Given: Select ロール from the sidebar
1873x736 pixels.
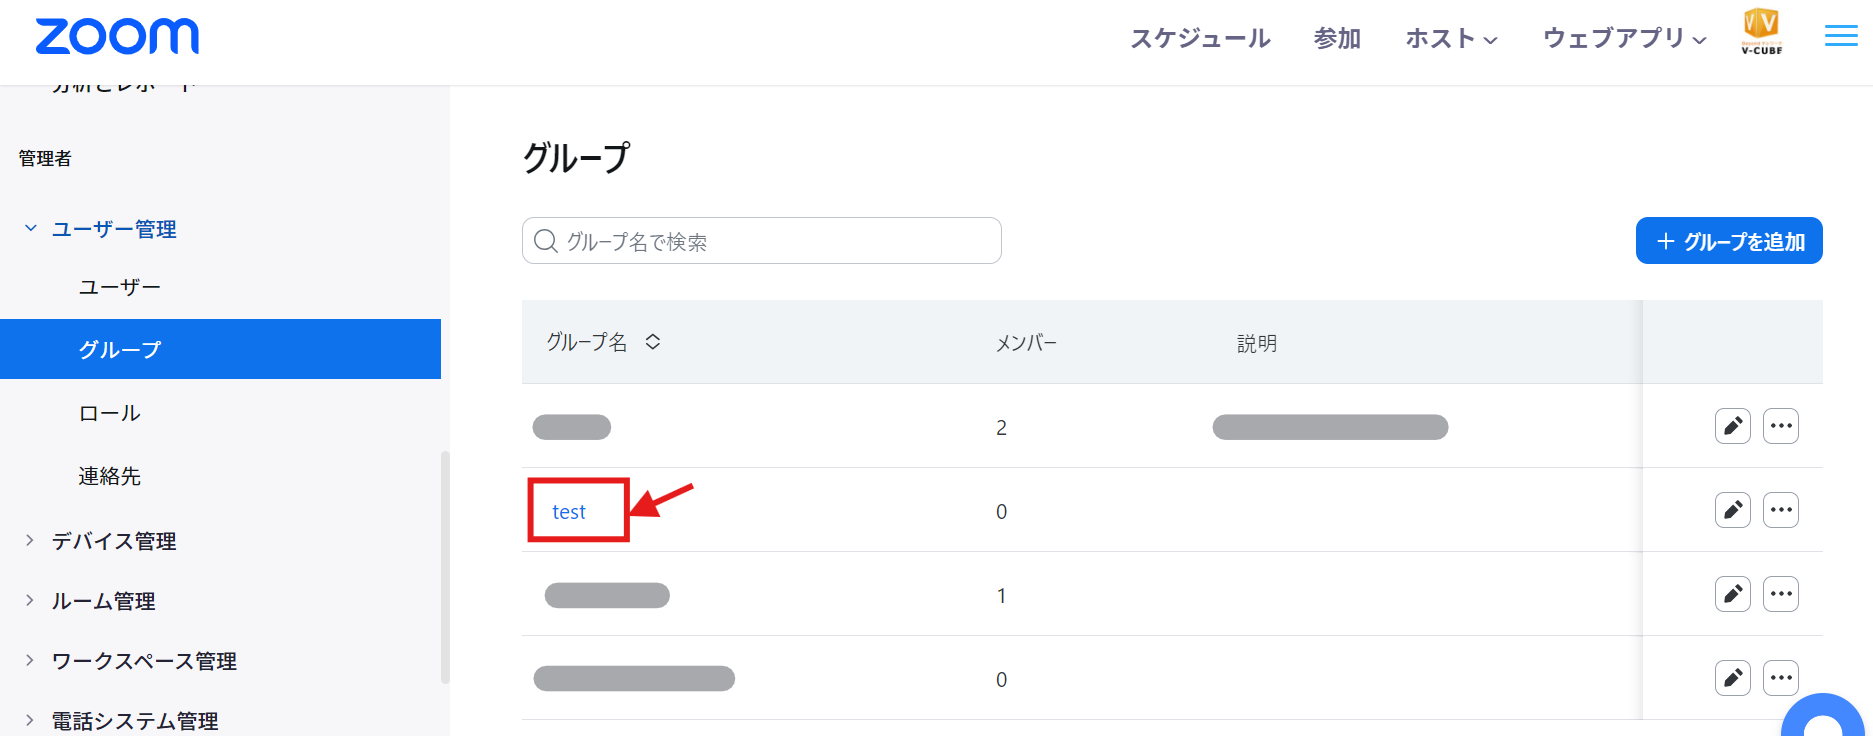Looking at the screenshot, I should (x=110, y=412).
